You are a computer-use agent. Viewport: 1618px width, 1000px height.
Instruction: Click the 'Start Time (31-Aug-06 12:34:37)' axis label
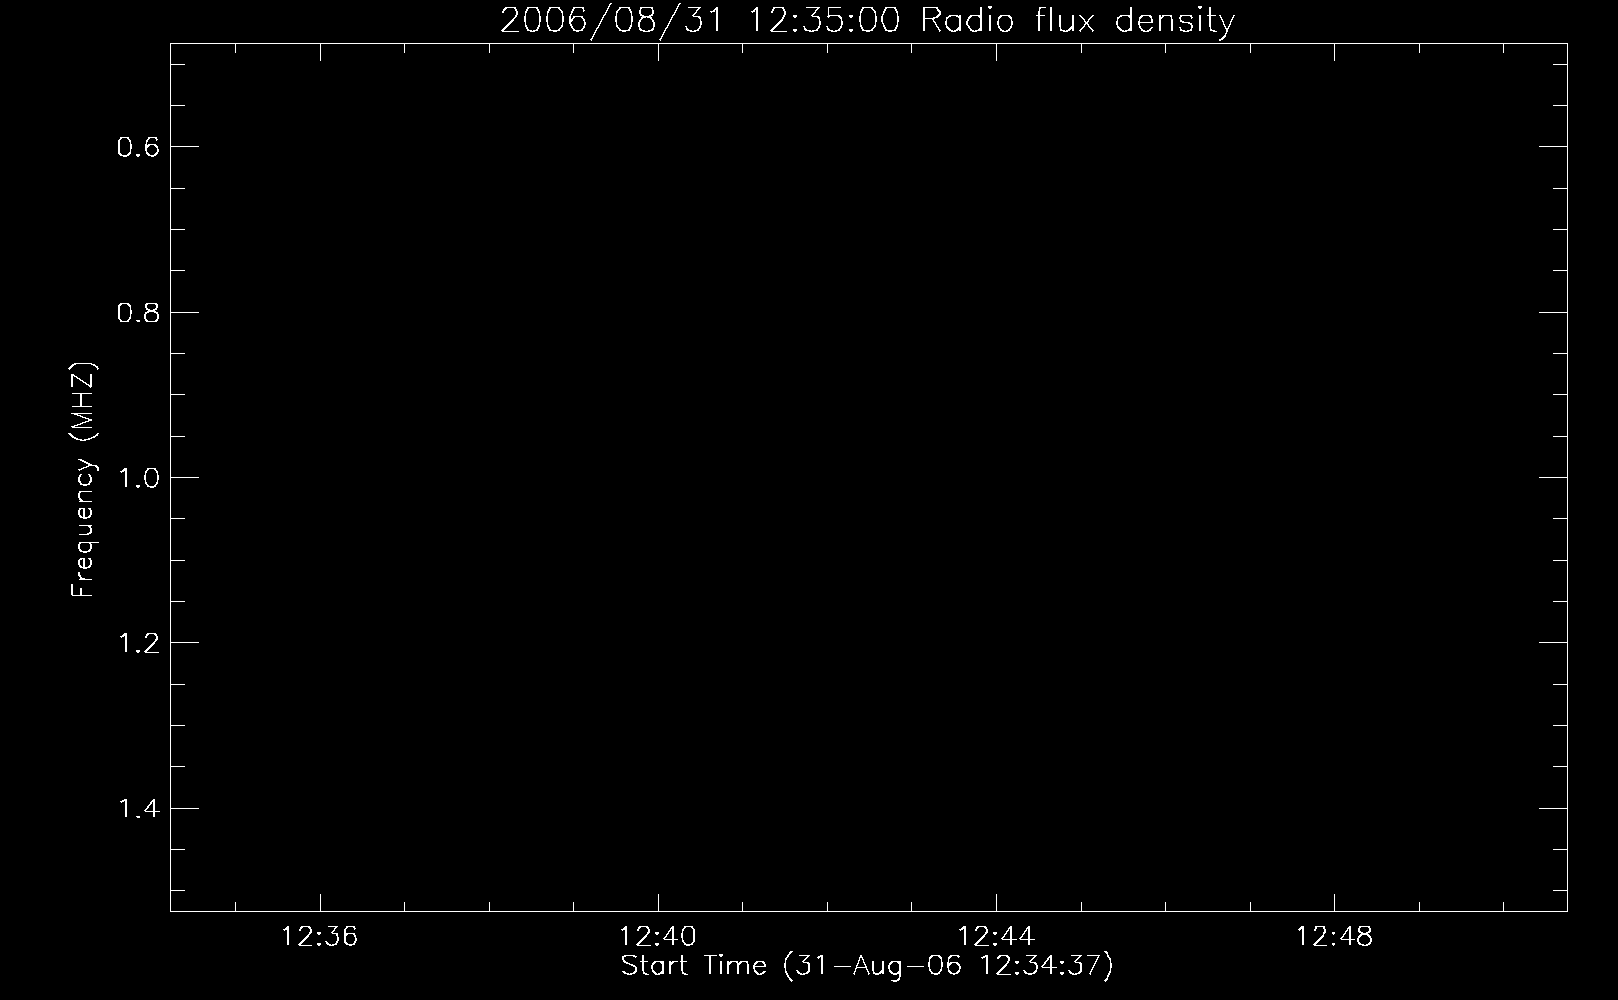pyautogui.click(x=867, y=966)
